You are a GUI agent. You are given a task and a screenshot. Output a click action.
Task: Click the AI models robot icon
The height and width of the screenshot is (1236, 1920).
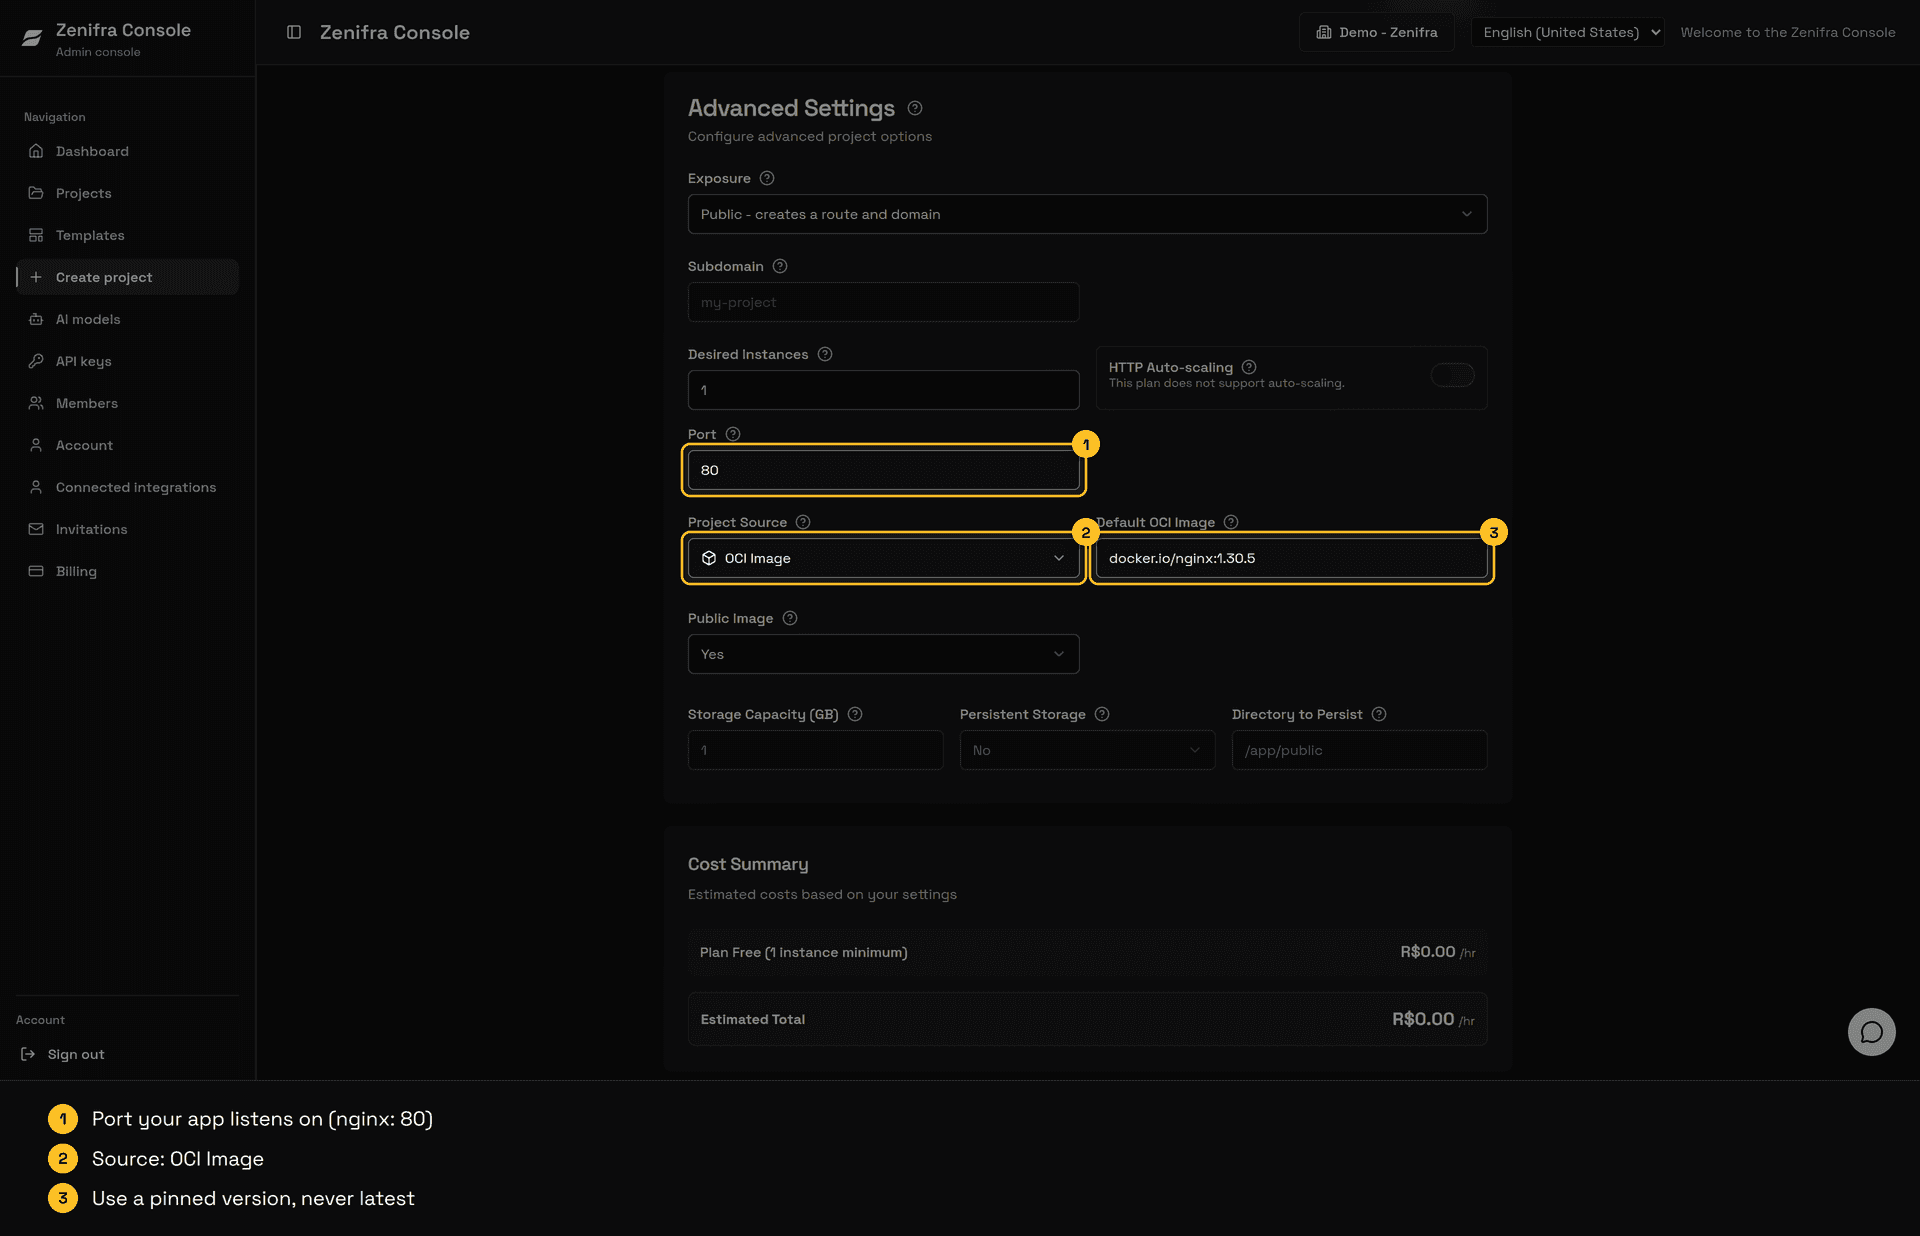(x=36, y=319)
